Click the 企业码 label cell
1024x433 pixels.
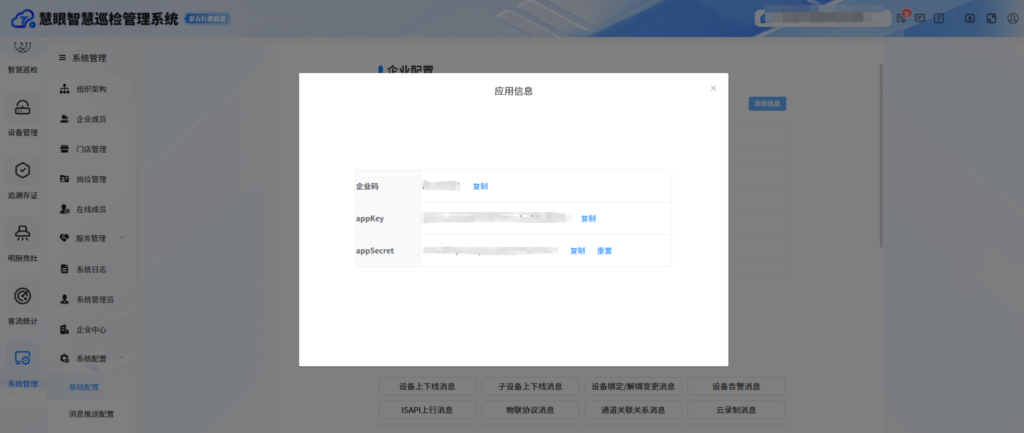tap(388, 186)
